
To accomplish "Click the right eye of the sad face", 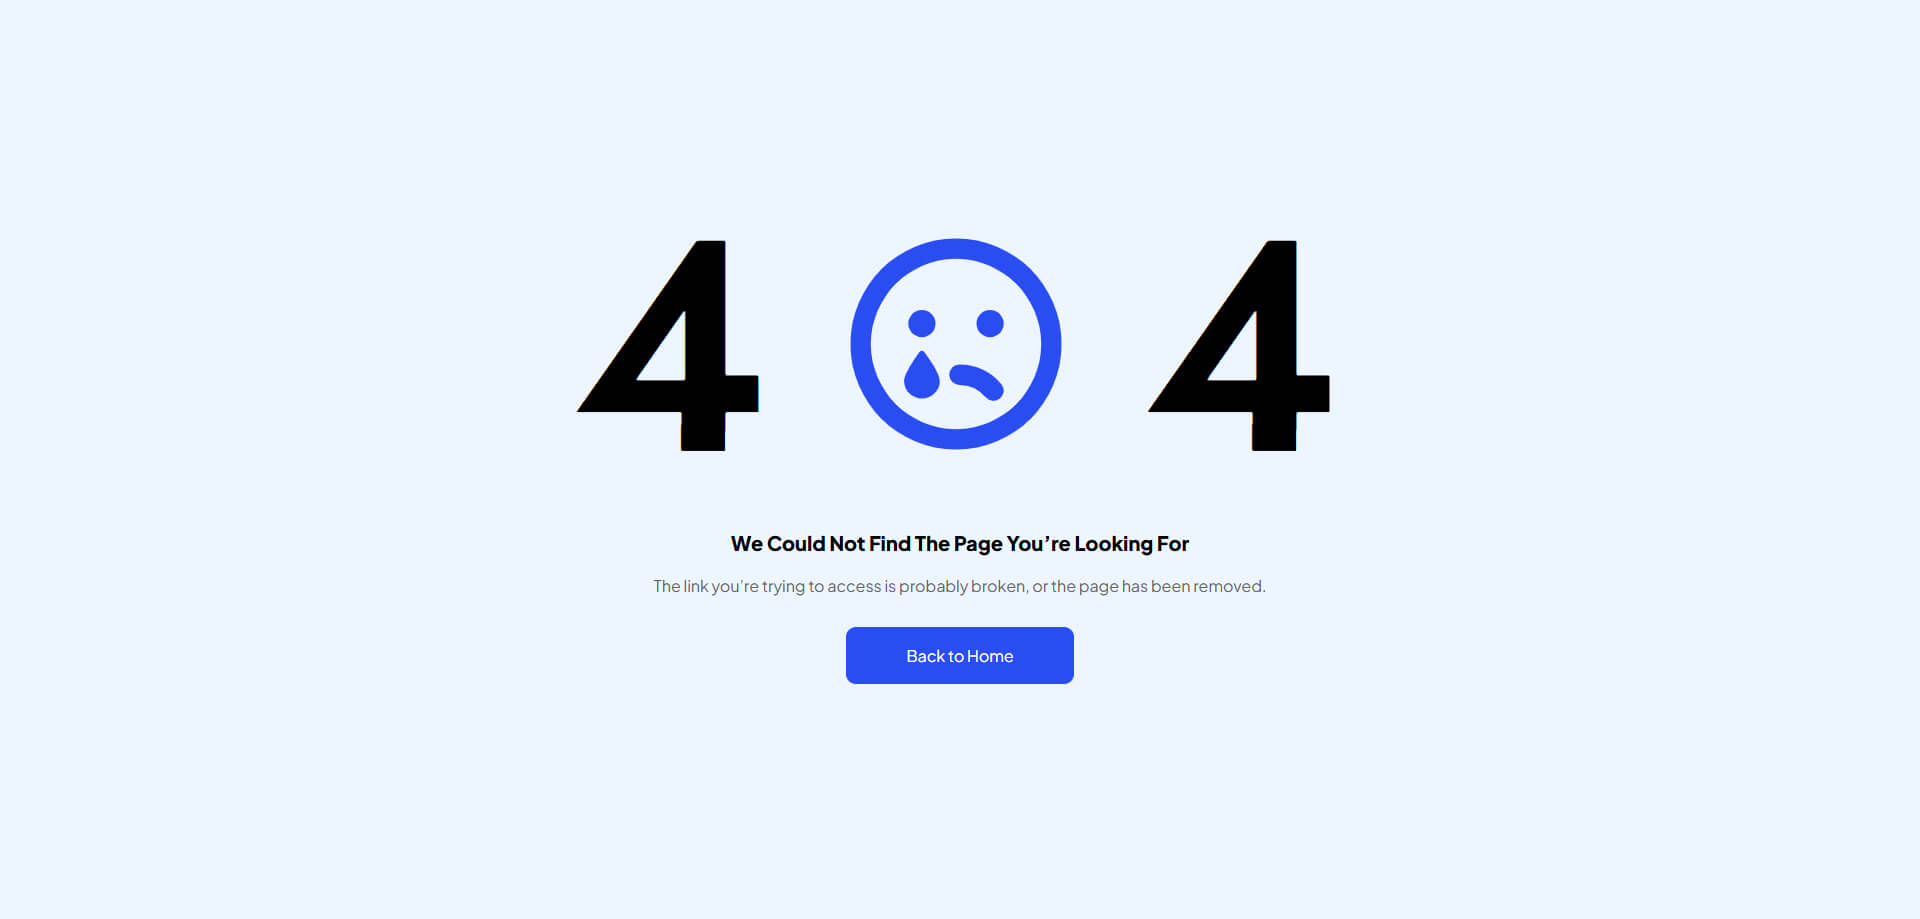I will coord(990,323).
